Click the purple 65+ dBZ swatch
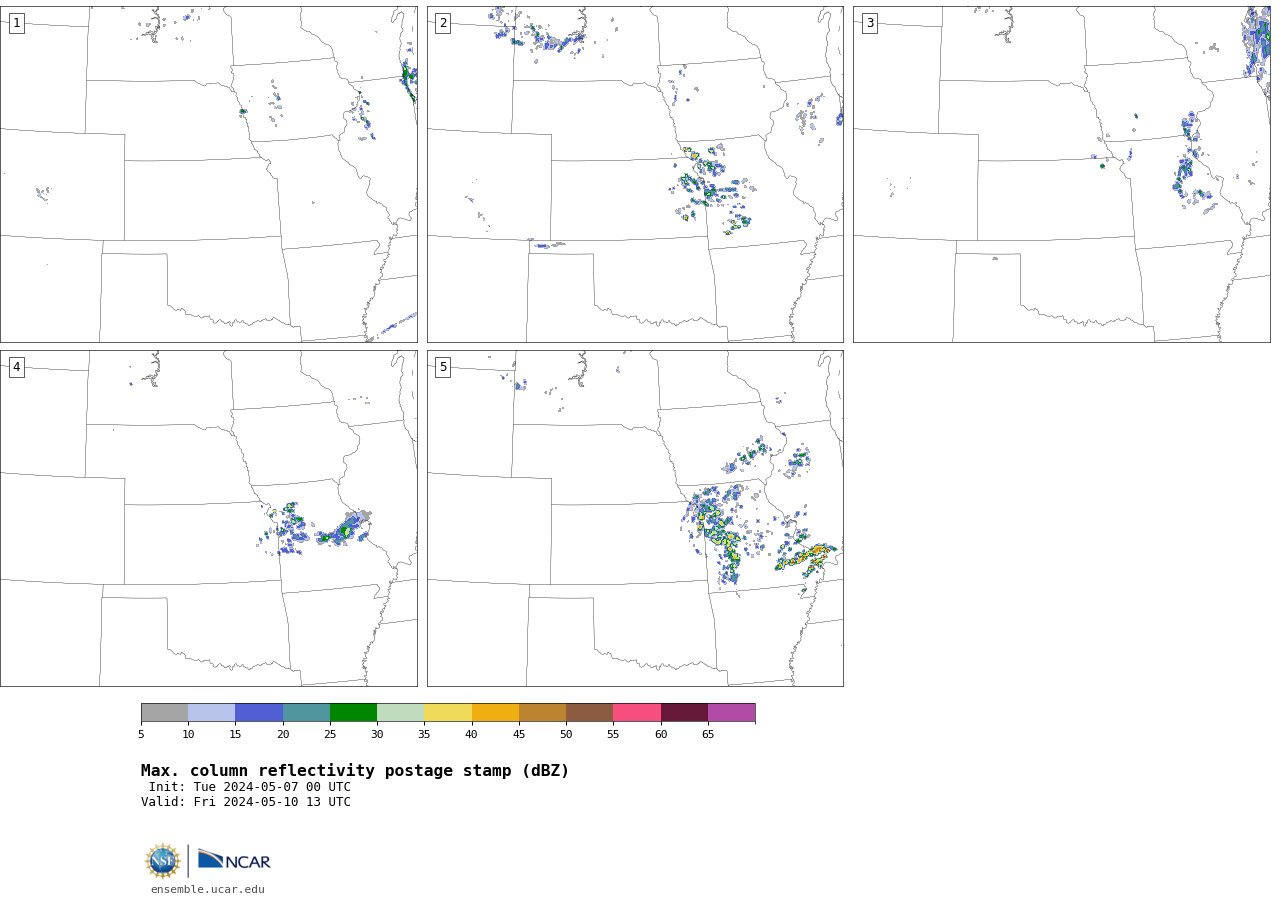Screen dimensions: 1280x901 [731, 712]
